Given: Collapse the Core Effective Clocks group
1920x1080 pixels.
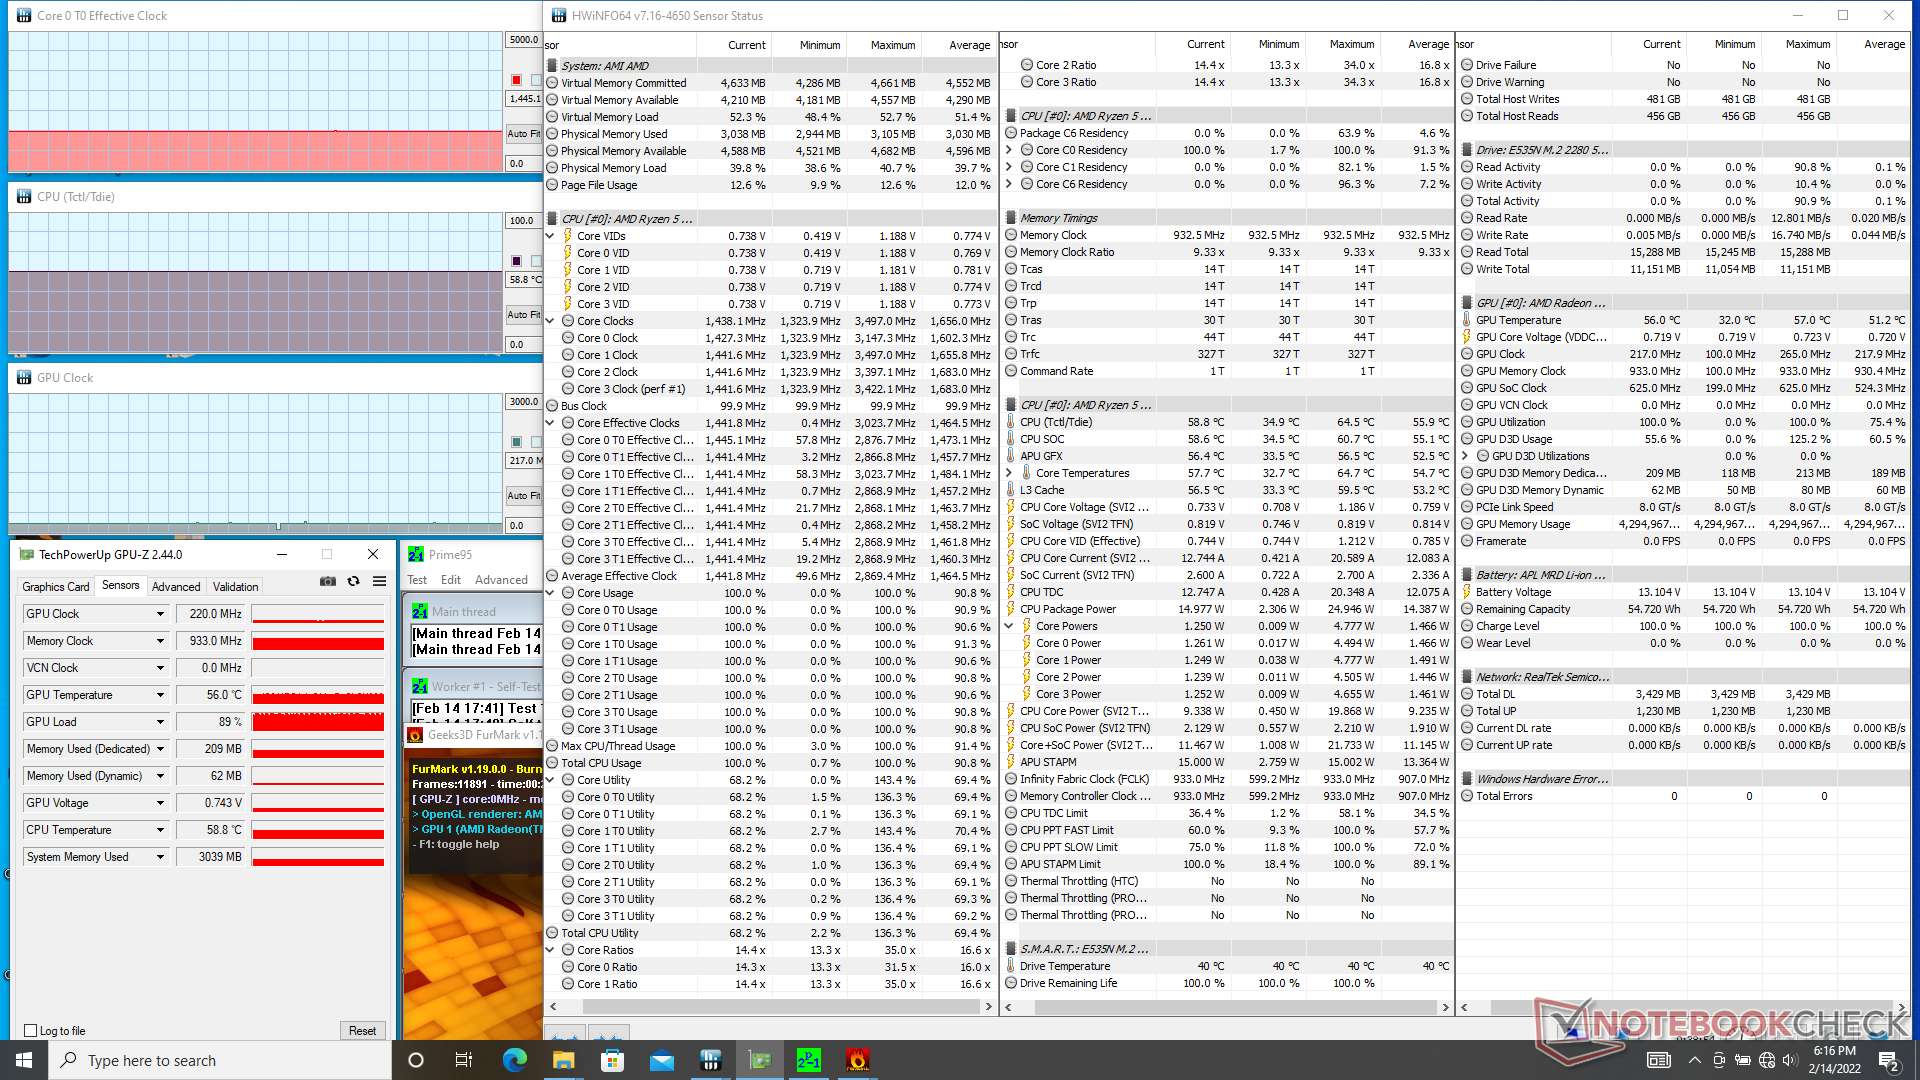Looking at the screenshot, I should [x=551, y=423].
